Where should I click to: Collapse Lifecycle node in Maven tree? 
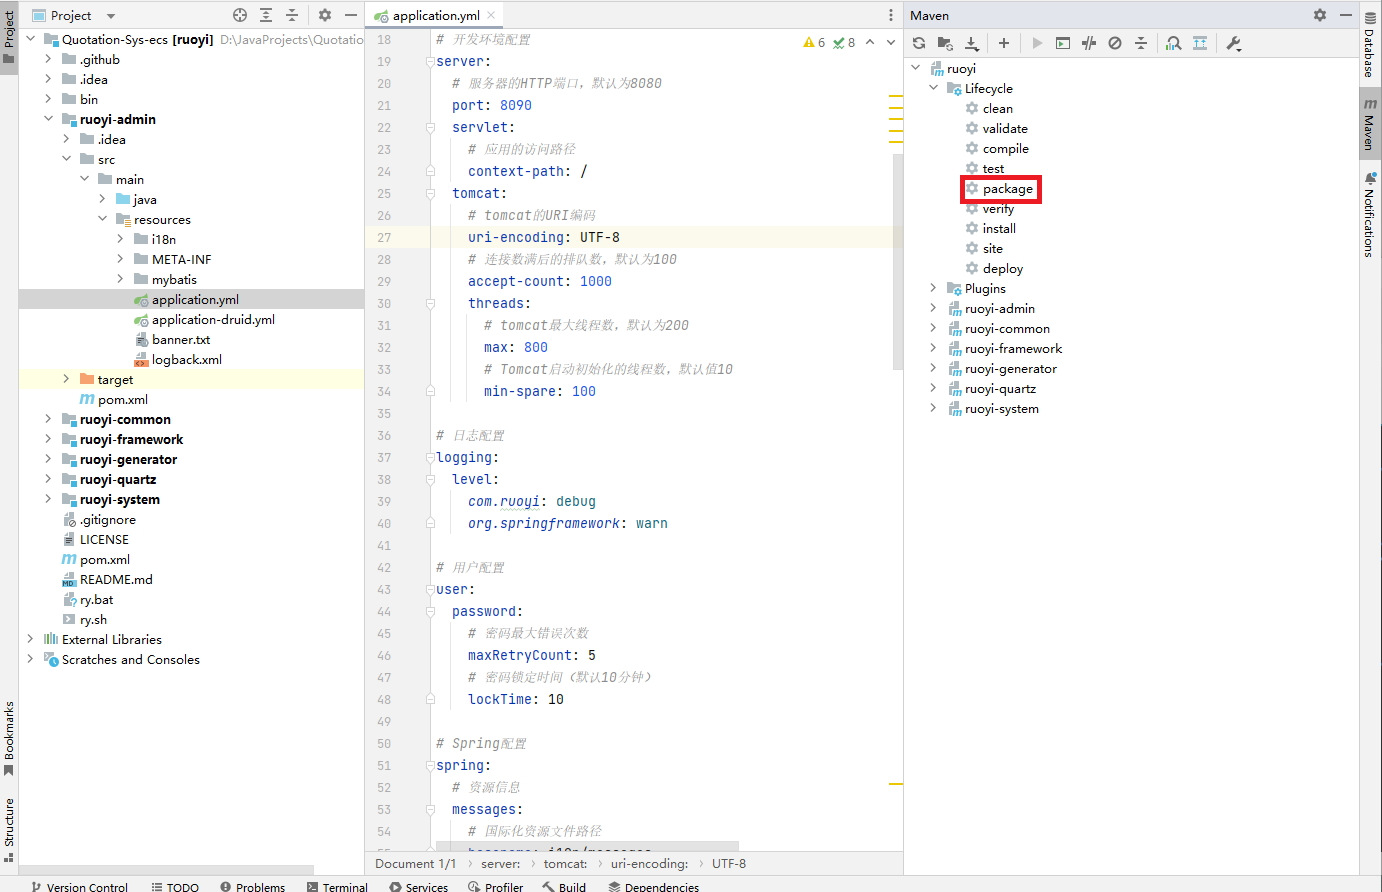coord(934,88)
